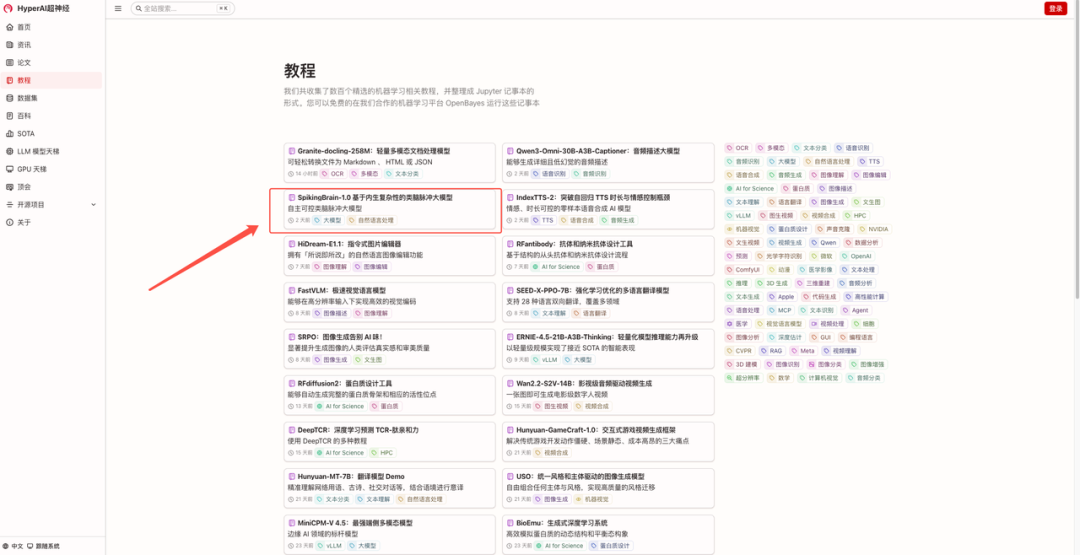Expand the 开源项目 submenu chevron

(96, 204)
